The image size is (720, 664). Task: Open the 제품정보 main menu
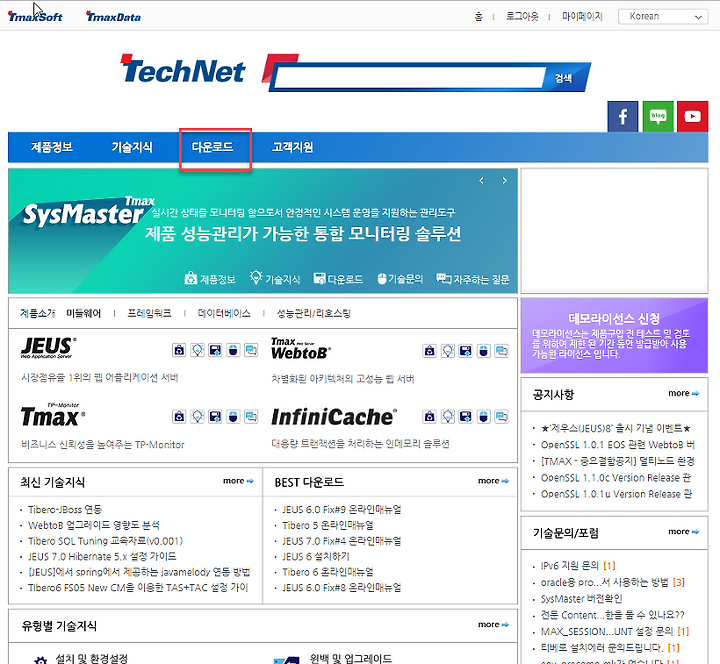pos(51,147)
